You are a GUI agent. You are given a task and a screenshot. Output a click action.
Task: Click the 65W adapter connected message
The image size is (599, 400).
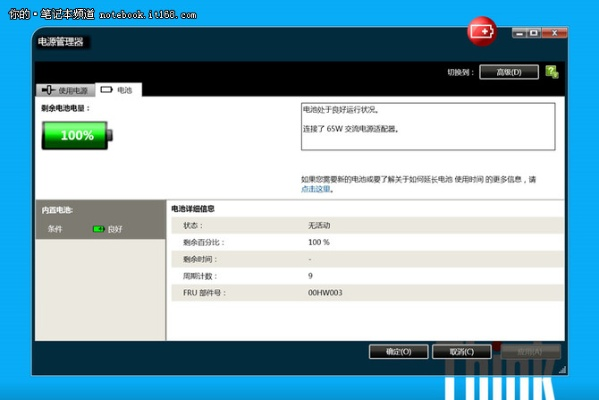click(351, 129)
